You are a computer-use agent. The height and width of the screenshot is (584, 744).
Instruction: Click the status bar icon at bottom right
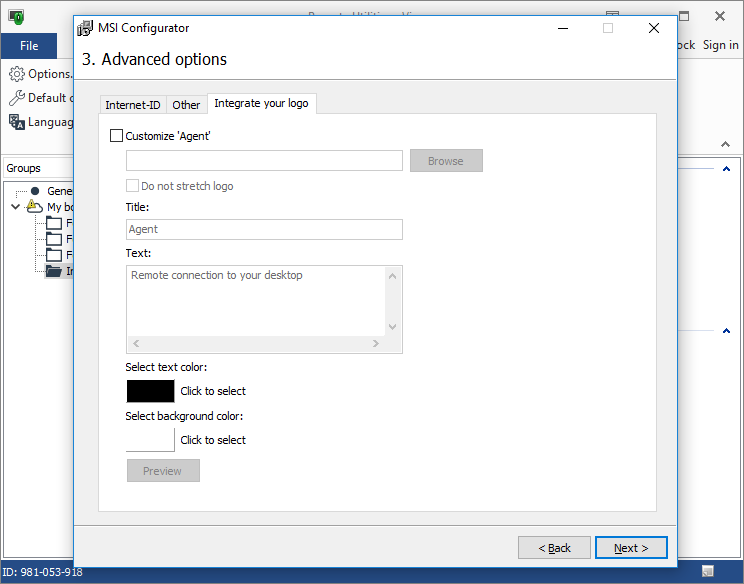pyautogui.click(x=707, y=571)
